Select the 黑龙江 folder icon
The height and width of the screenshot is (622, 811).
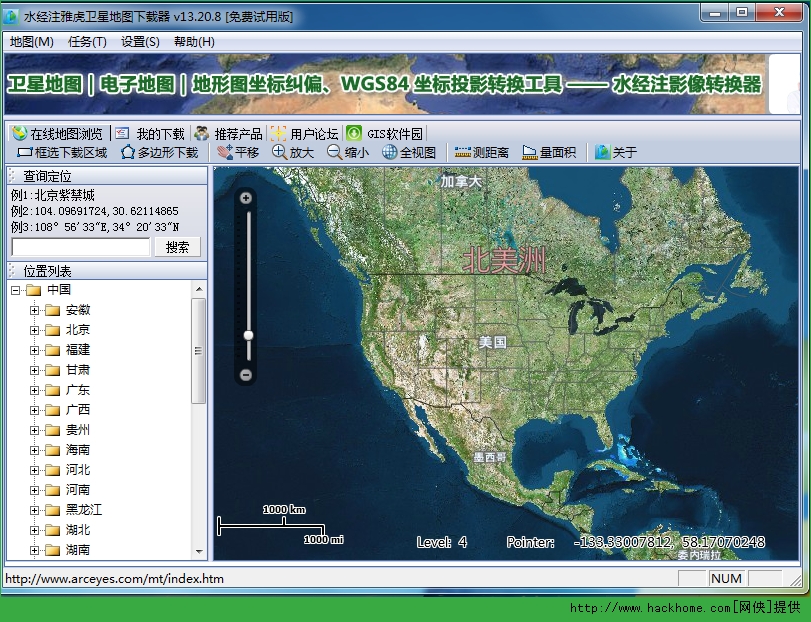pyautogui.click(x=52, y=510)
